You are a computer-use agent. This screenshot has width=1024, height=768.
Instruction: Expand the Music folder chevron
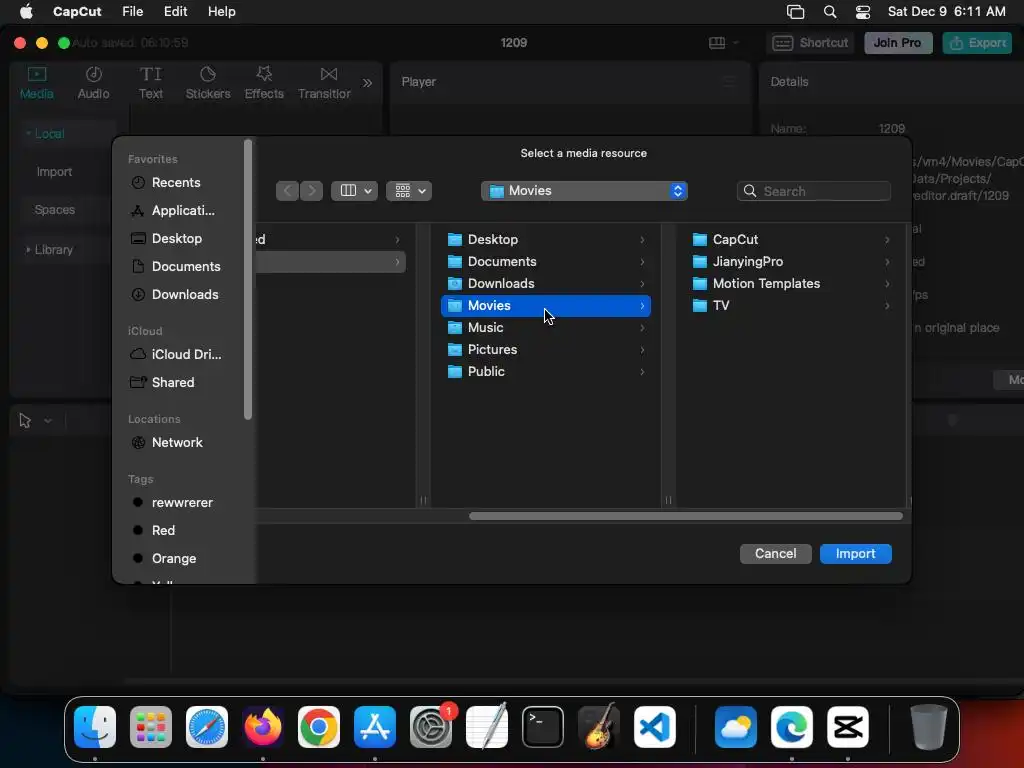[x=642, y=328]
